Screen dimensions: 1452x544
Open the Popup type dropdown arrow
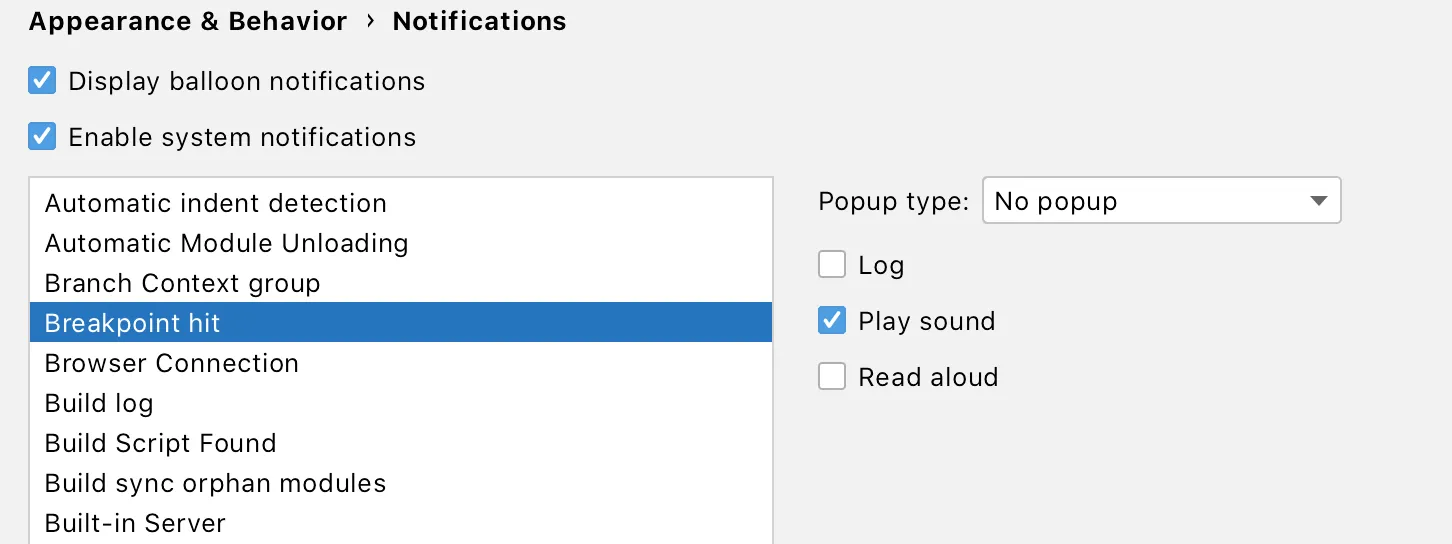1318,201
